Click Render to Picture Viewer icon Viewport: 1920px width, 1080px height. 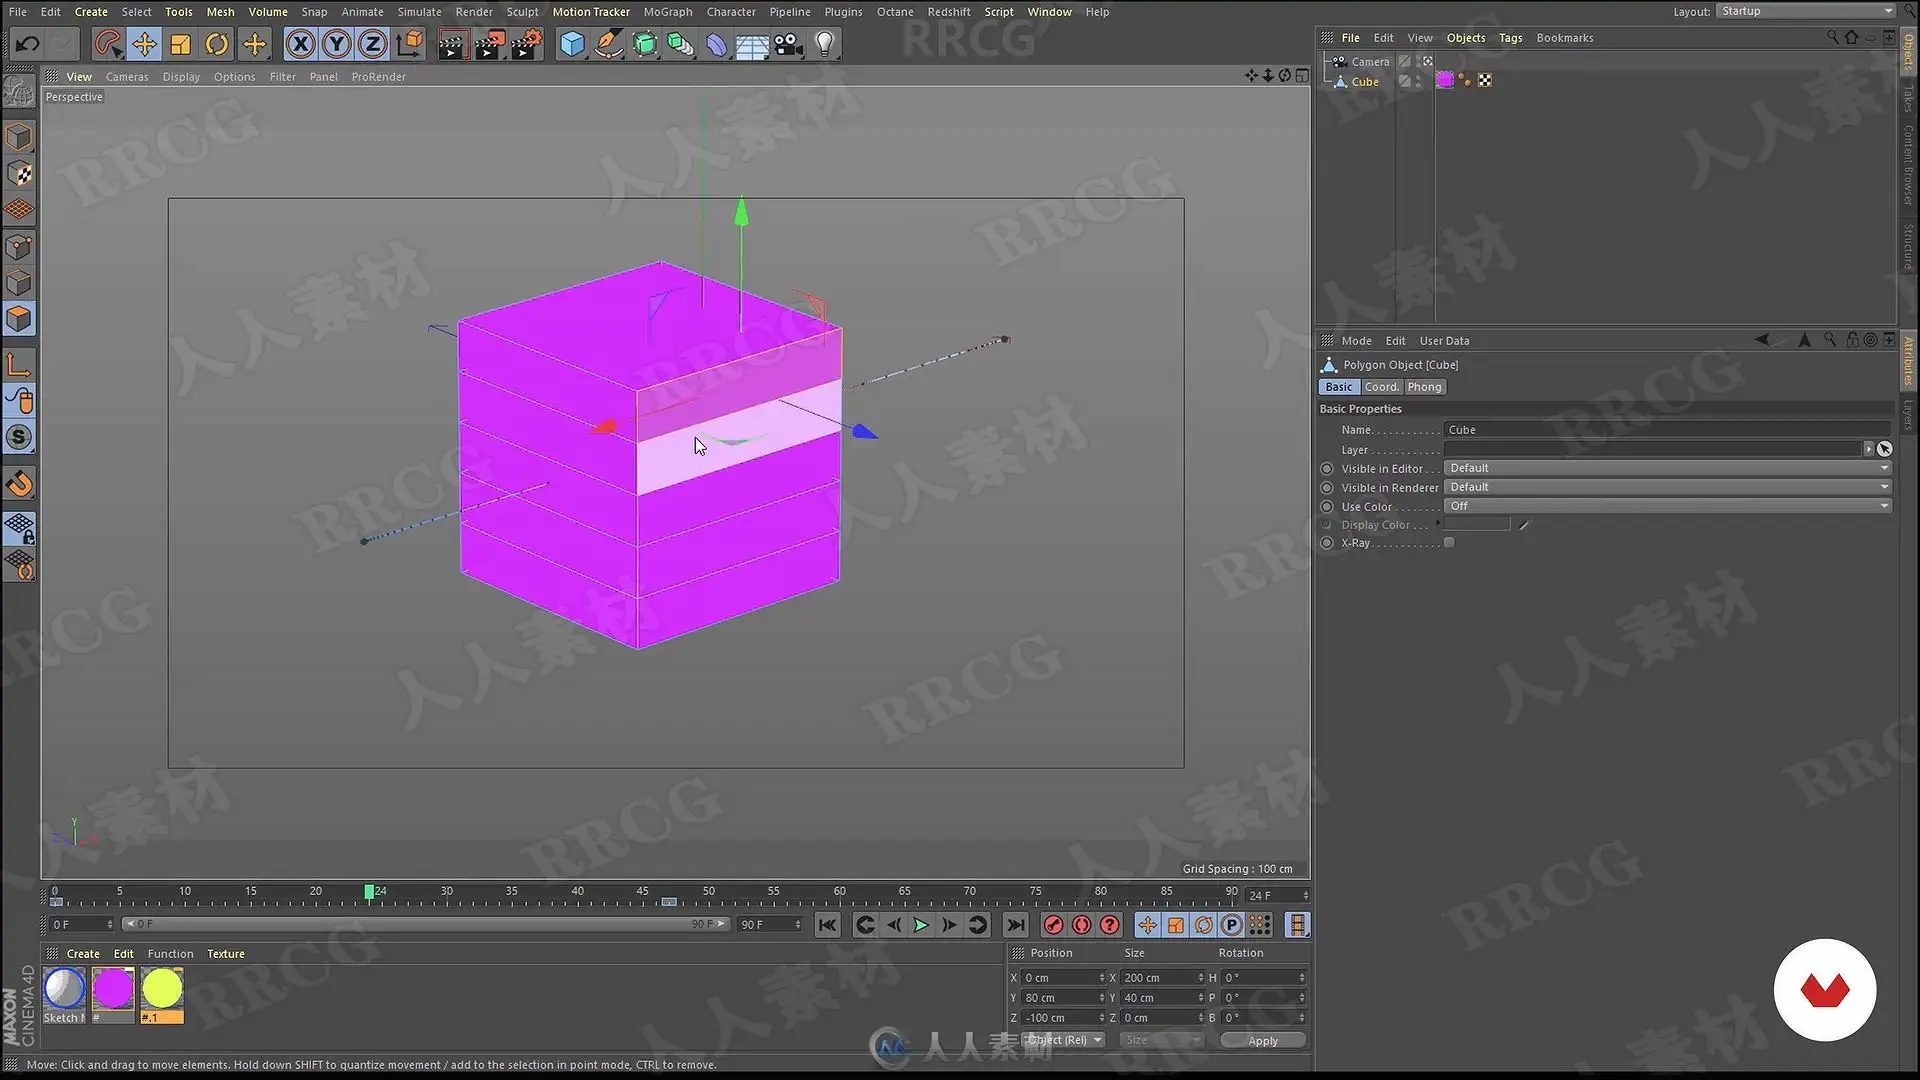pyautogui.click(x=489, y=44)
